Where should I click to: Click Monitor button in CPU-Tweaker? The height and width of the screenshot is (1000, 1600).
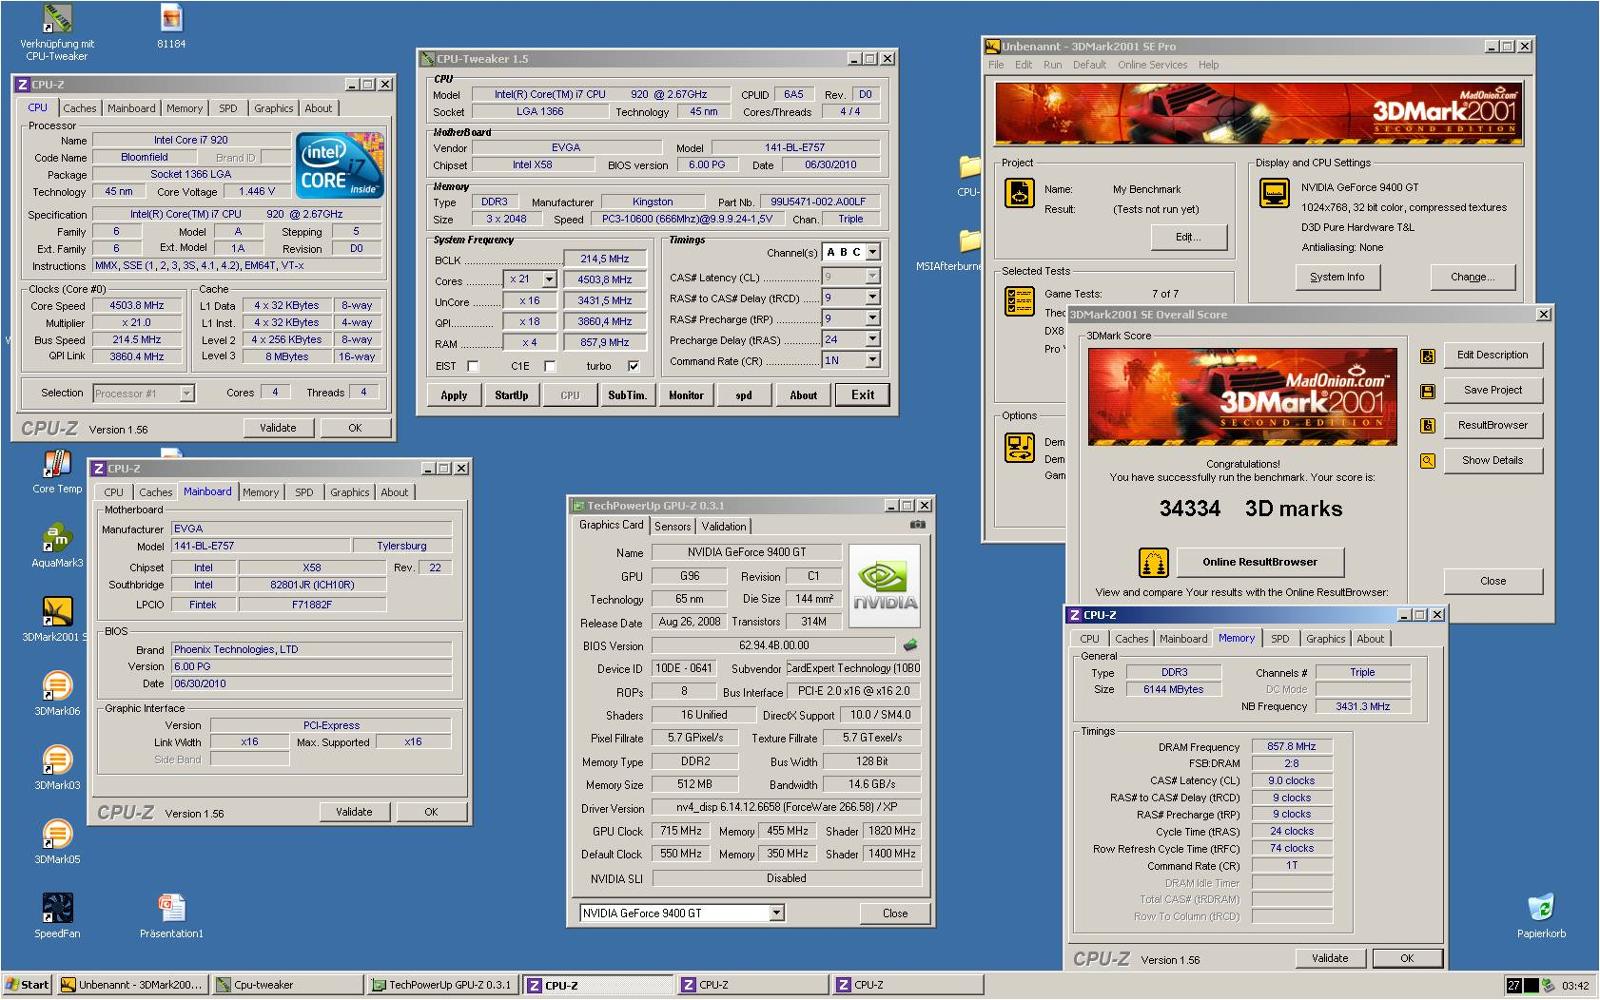(x=686, y=395)
